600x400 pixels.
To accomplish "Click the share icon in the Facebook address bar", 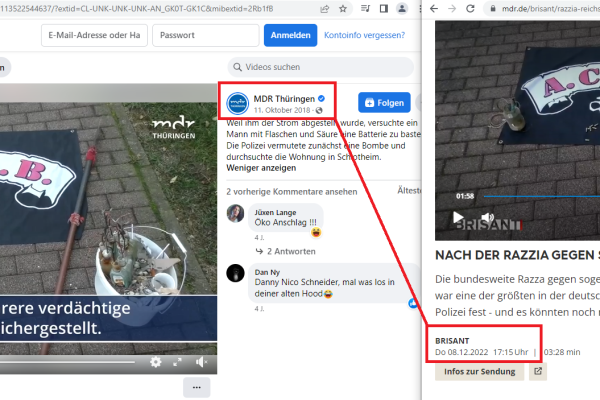I will point(324,8).
